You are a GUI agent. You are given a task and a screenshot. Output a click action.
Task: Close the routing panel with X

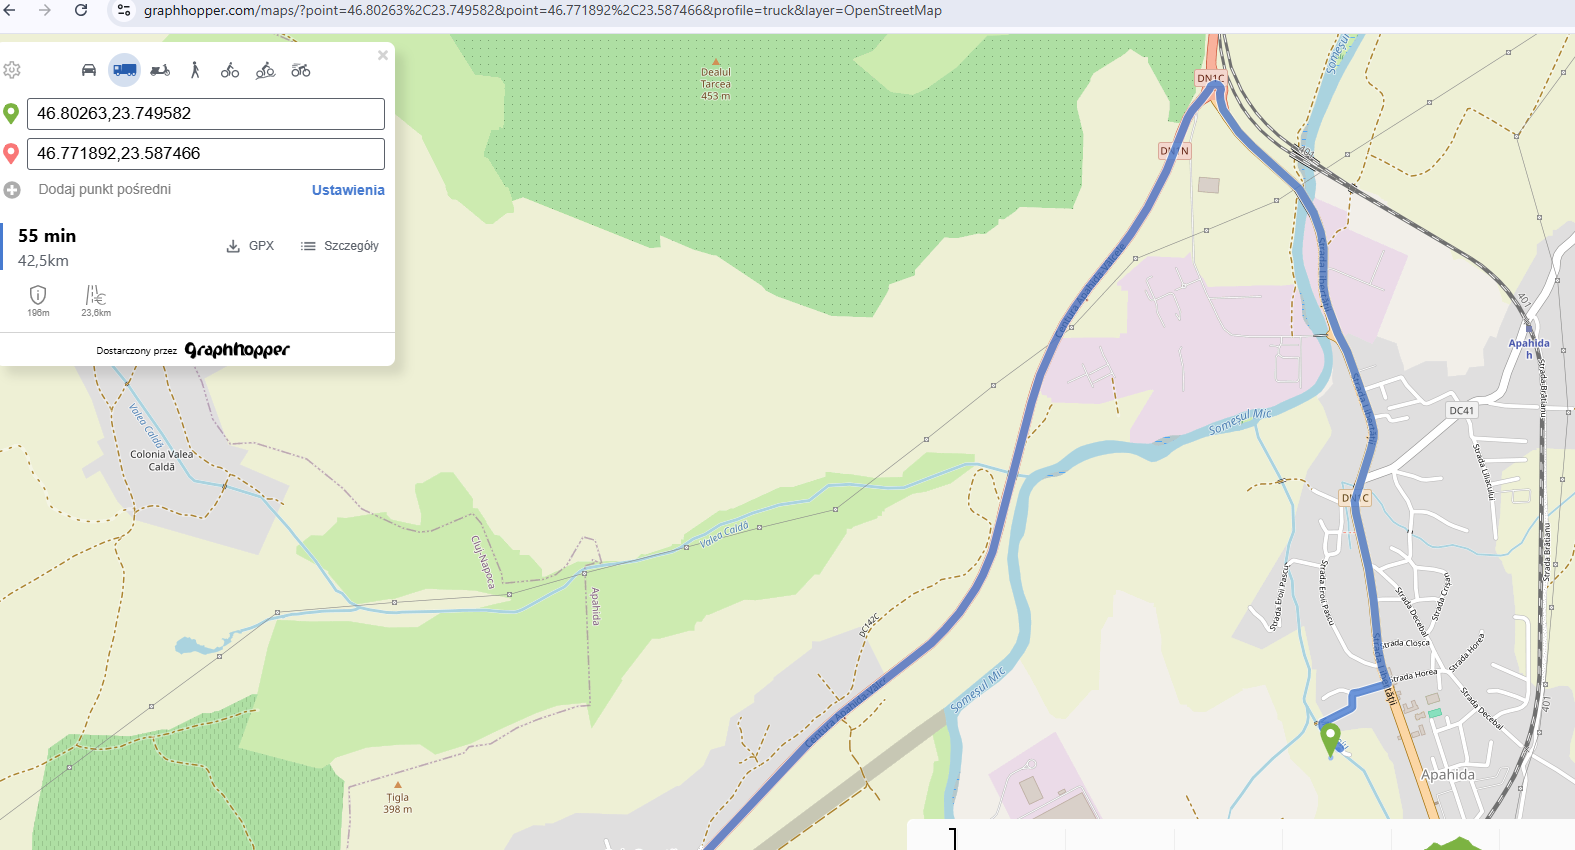(383, 56)
